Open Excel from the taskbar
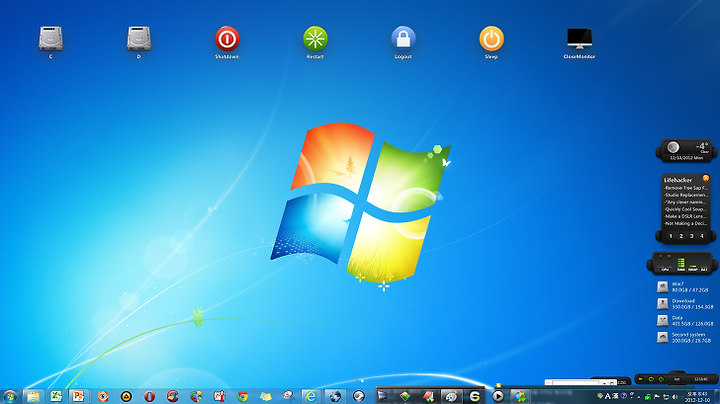 click(x=56, y=396)
